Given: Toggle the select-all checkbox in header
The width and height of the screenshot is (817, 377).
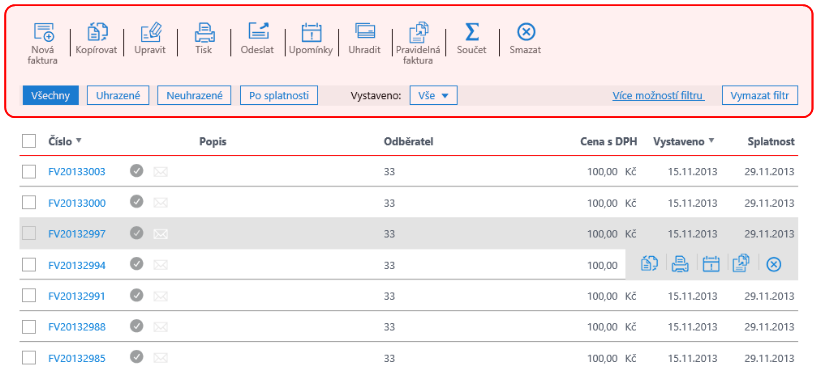Looking at the screenshot, I should [x=29, y=141].
